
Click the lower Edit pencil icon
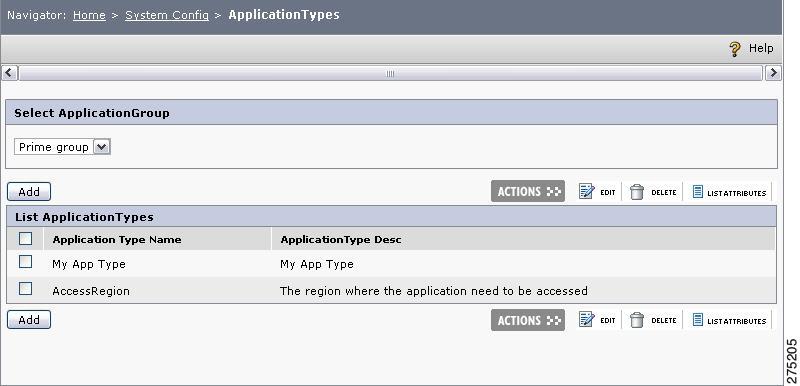[x=587, y=320]
